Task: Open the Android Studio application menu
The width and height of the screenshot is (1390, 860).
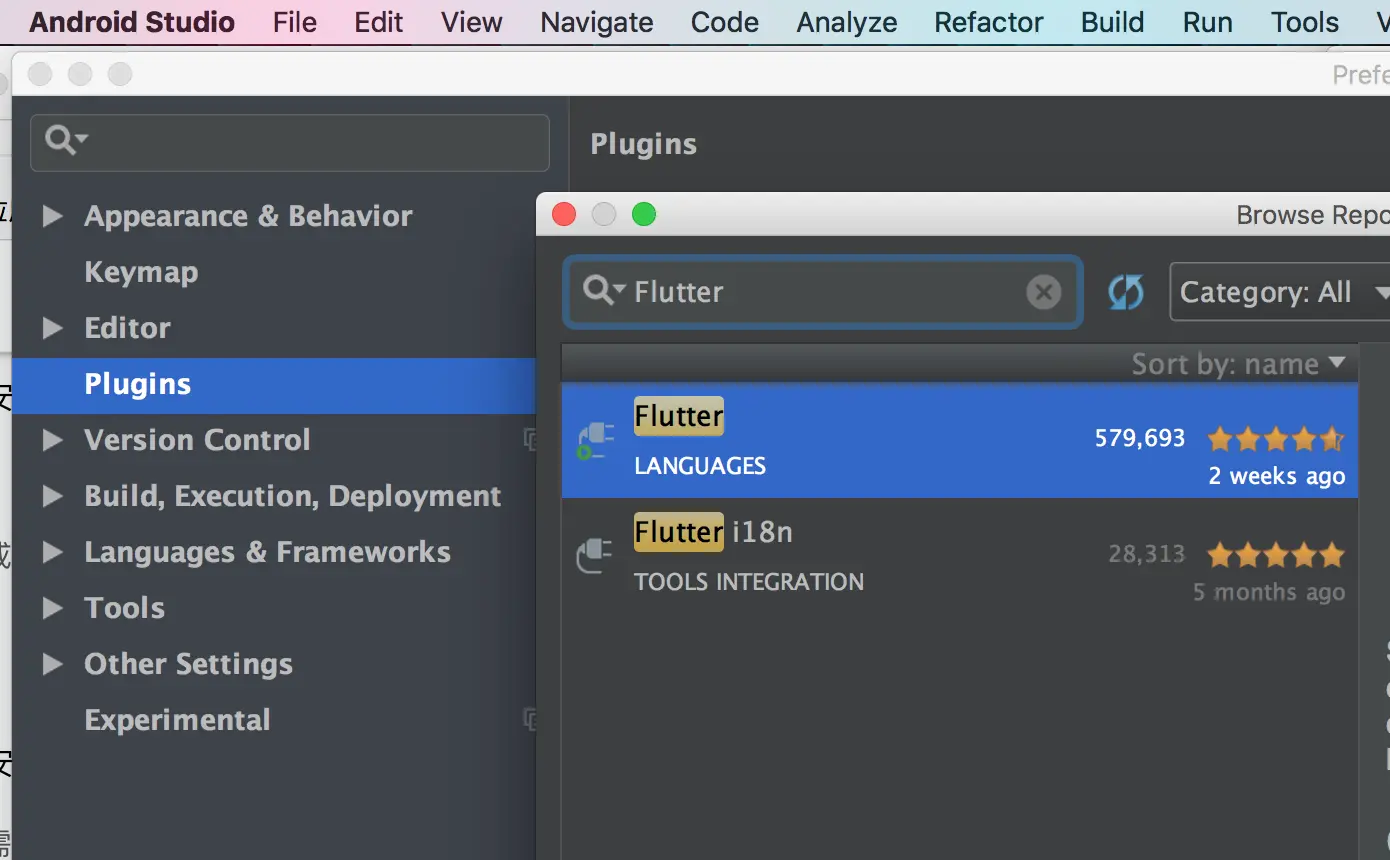Action: click(x=132, y=22)
